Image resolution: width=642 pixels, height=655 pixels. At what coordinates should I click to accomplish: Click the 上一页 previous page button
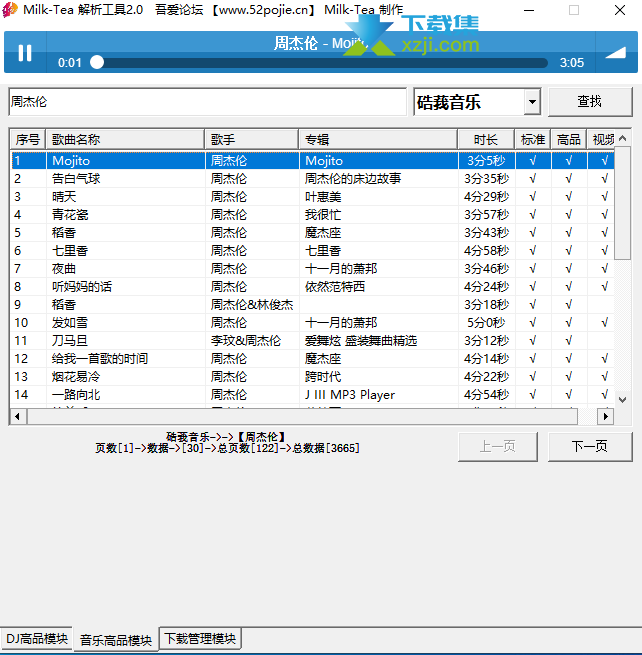point(497,447)
